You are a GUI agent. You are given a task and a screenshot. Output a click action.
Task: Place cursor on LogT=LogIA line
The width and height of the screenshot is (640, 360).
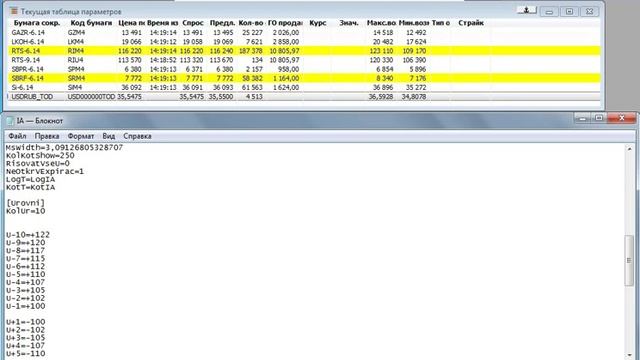(30, 180)
